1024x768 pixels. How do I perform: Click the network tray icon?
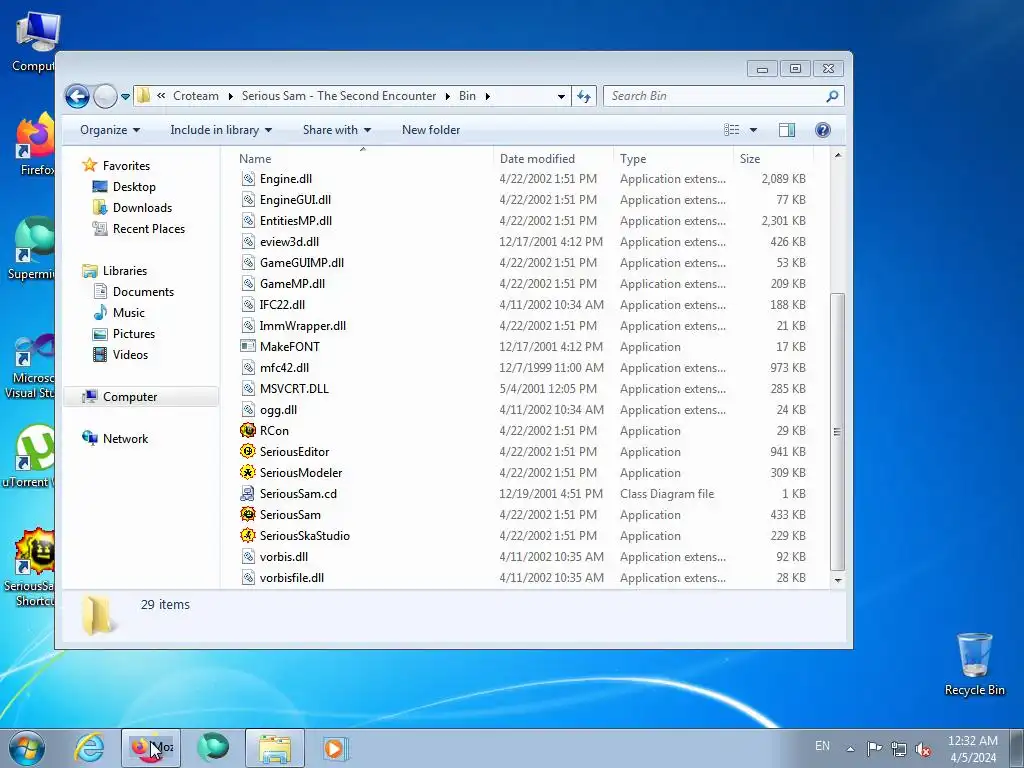(899, 749)
